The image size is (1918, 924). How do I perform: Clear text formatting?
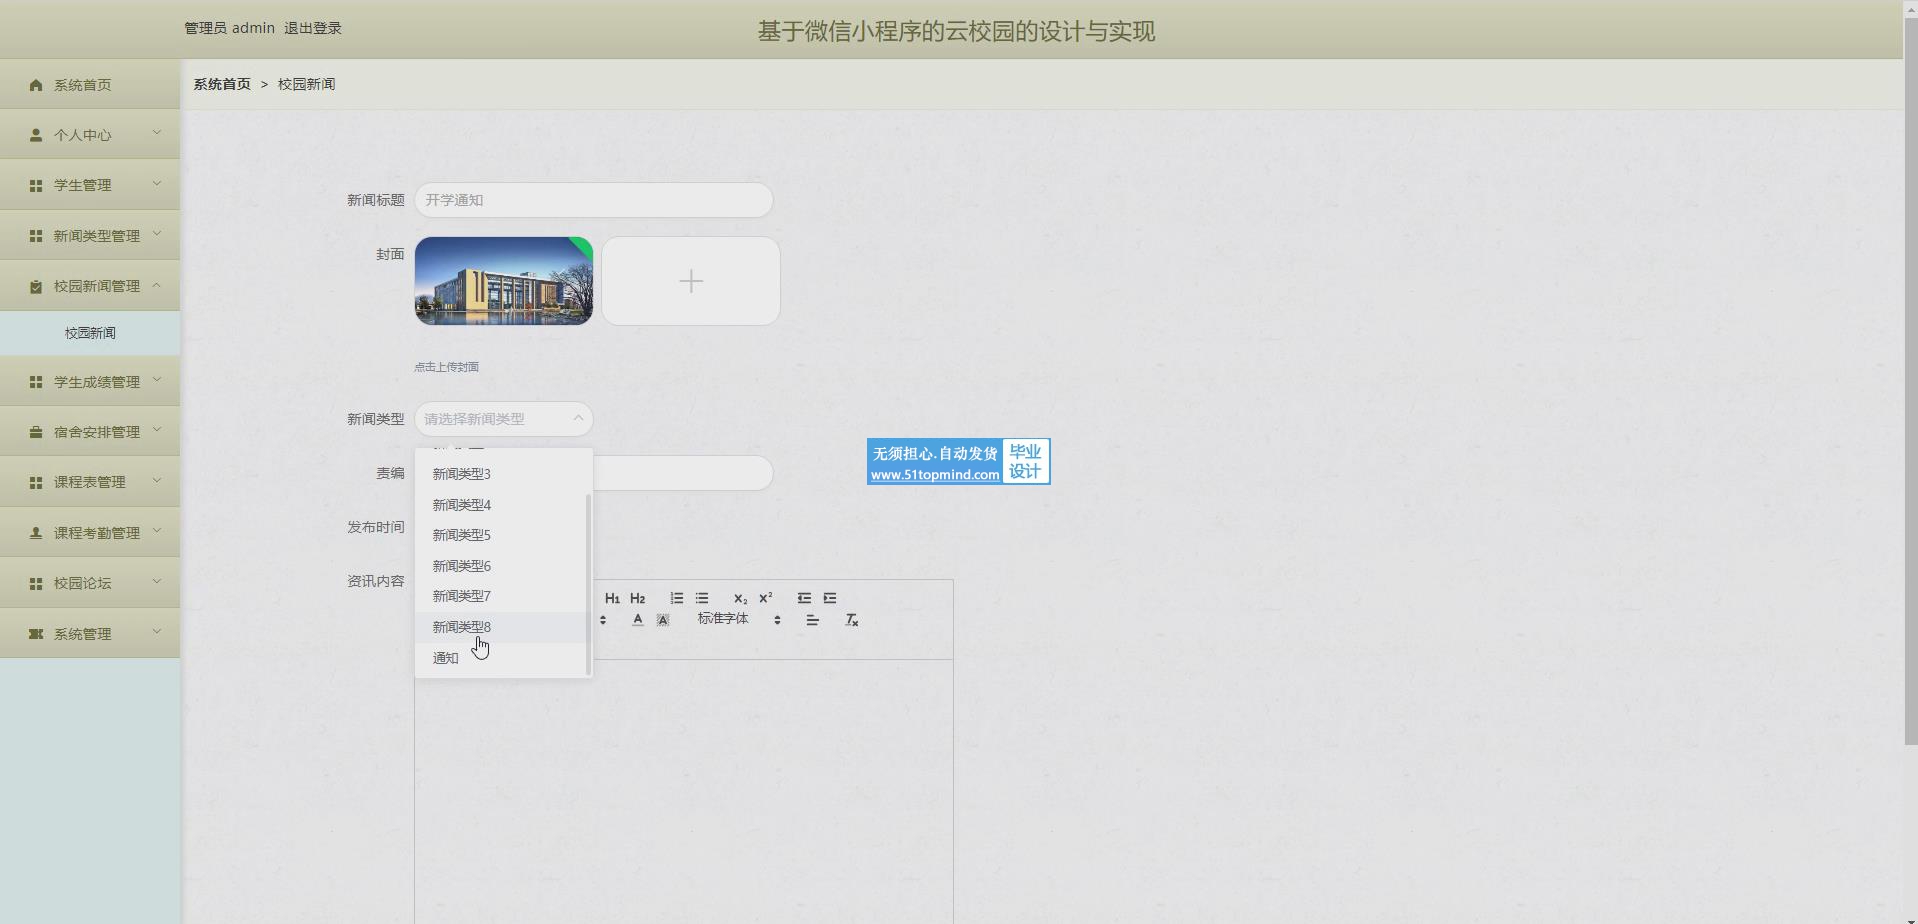(852, 620)
